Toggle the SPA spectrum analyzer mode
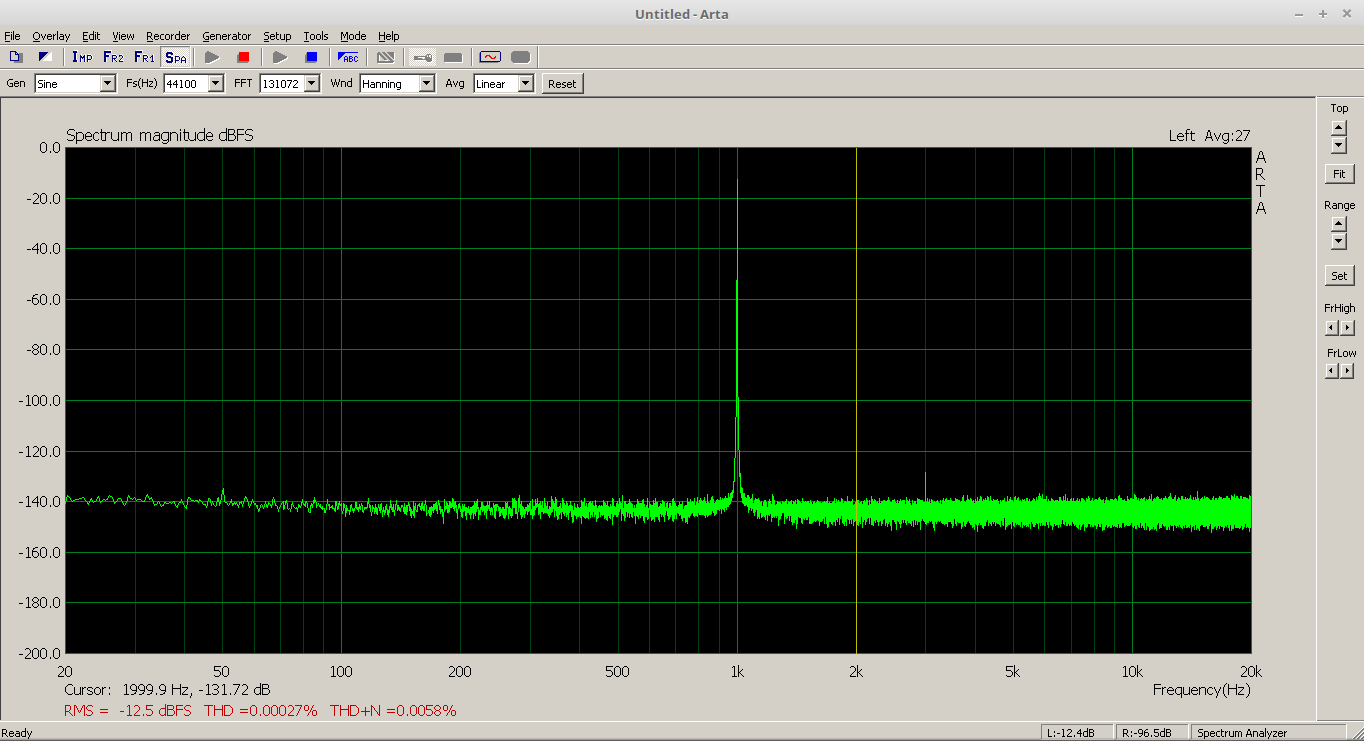 point(176,57)
